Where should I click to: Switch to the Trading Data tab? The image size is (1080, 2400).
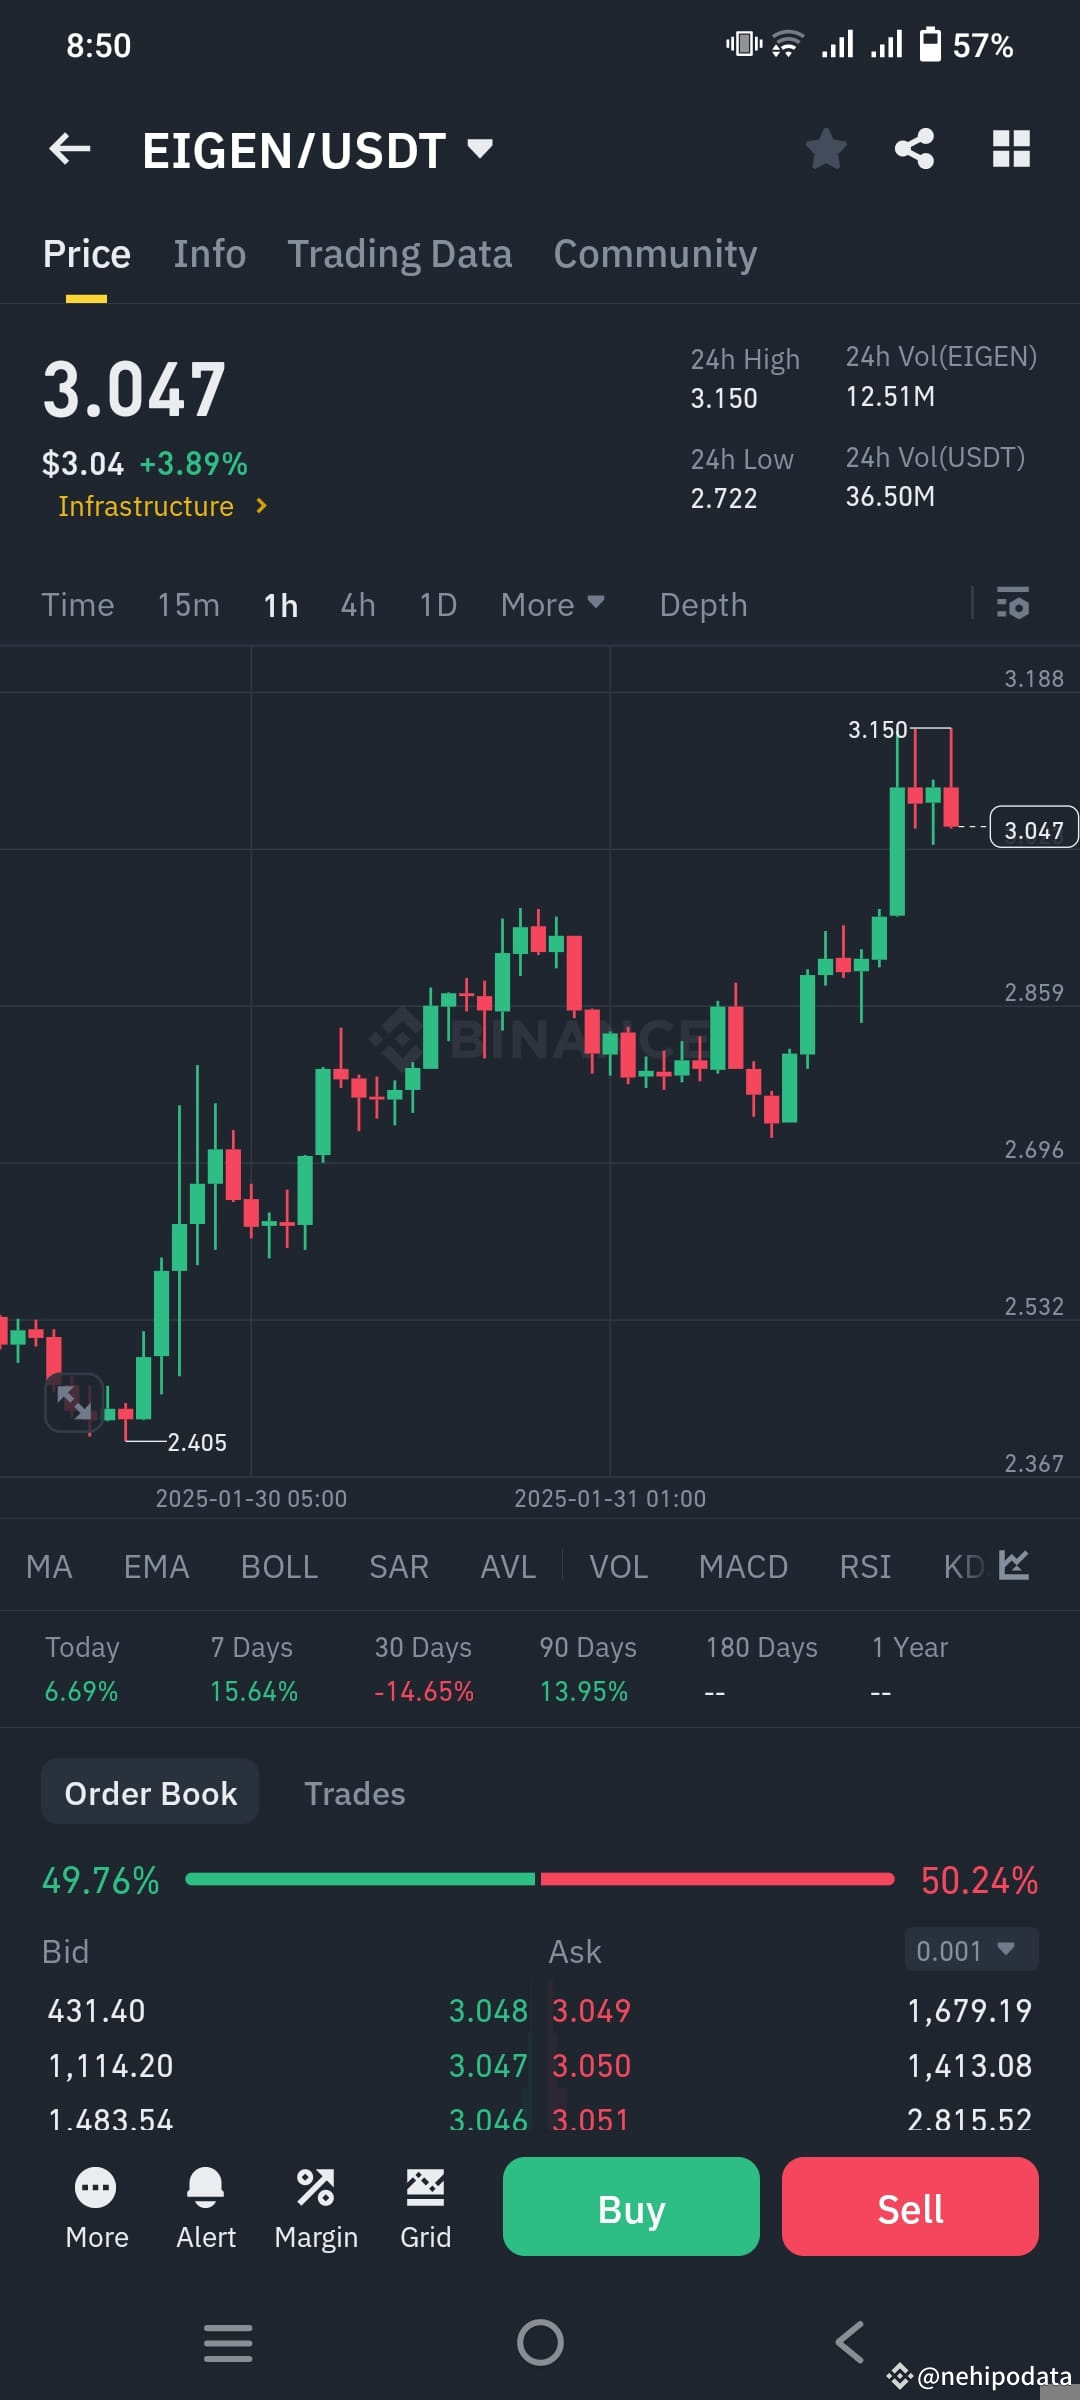pyautogui.click(x=400, y=253)
